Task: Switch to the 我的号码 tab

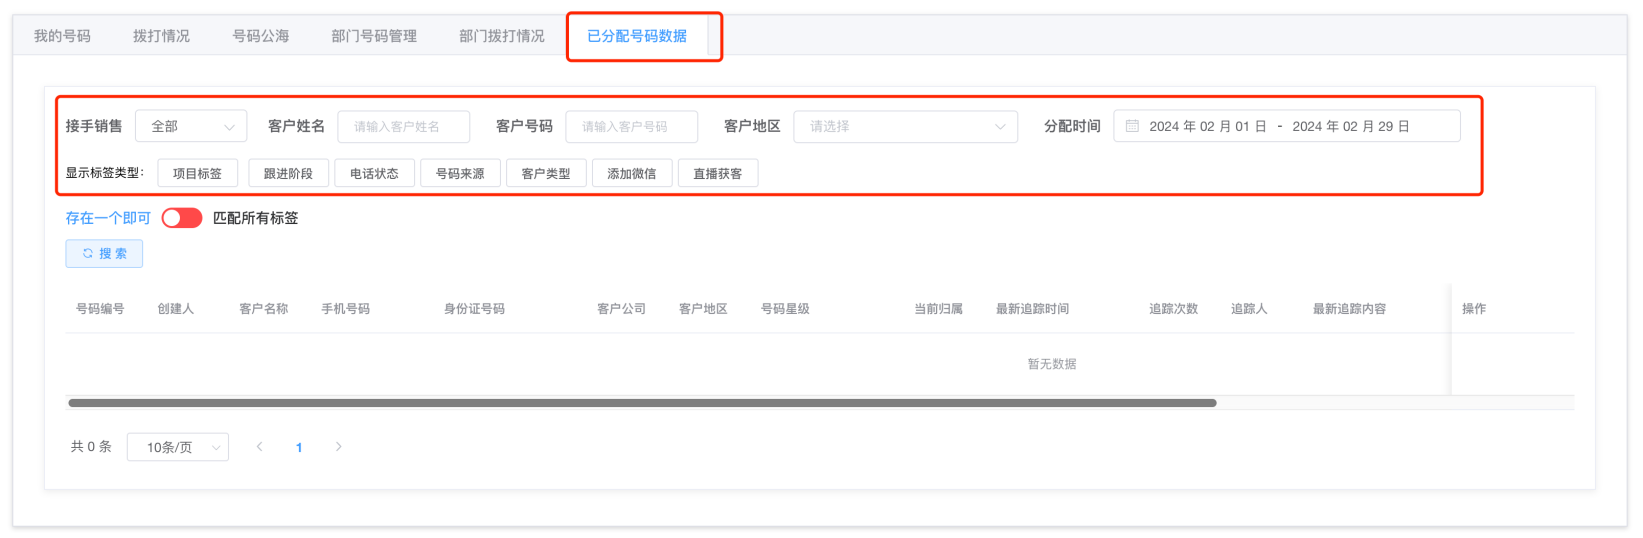Action: [x=62, y=36]
